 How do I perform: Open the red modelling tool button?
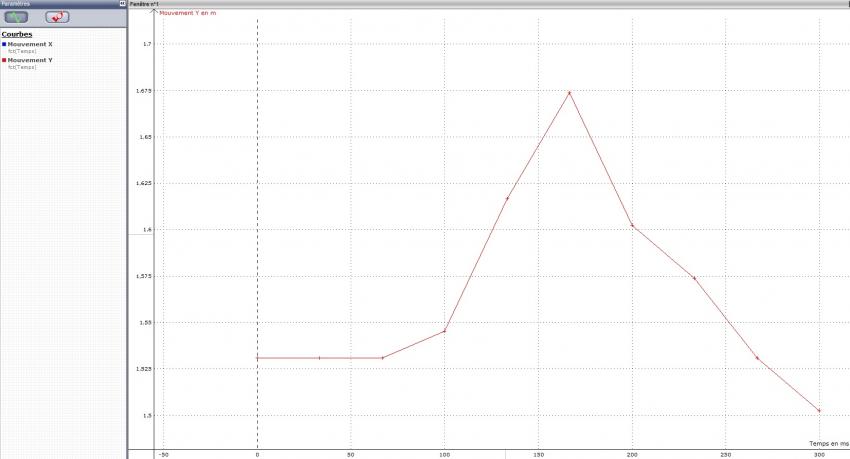click(57, 17)
